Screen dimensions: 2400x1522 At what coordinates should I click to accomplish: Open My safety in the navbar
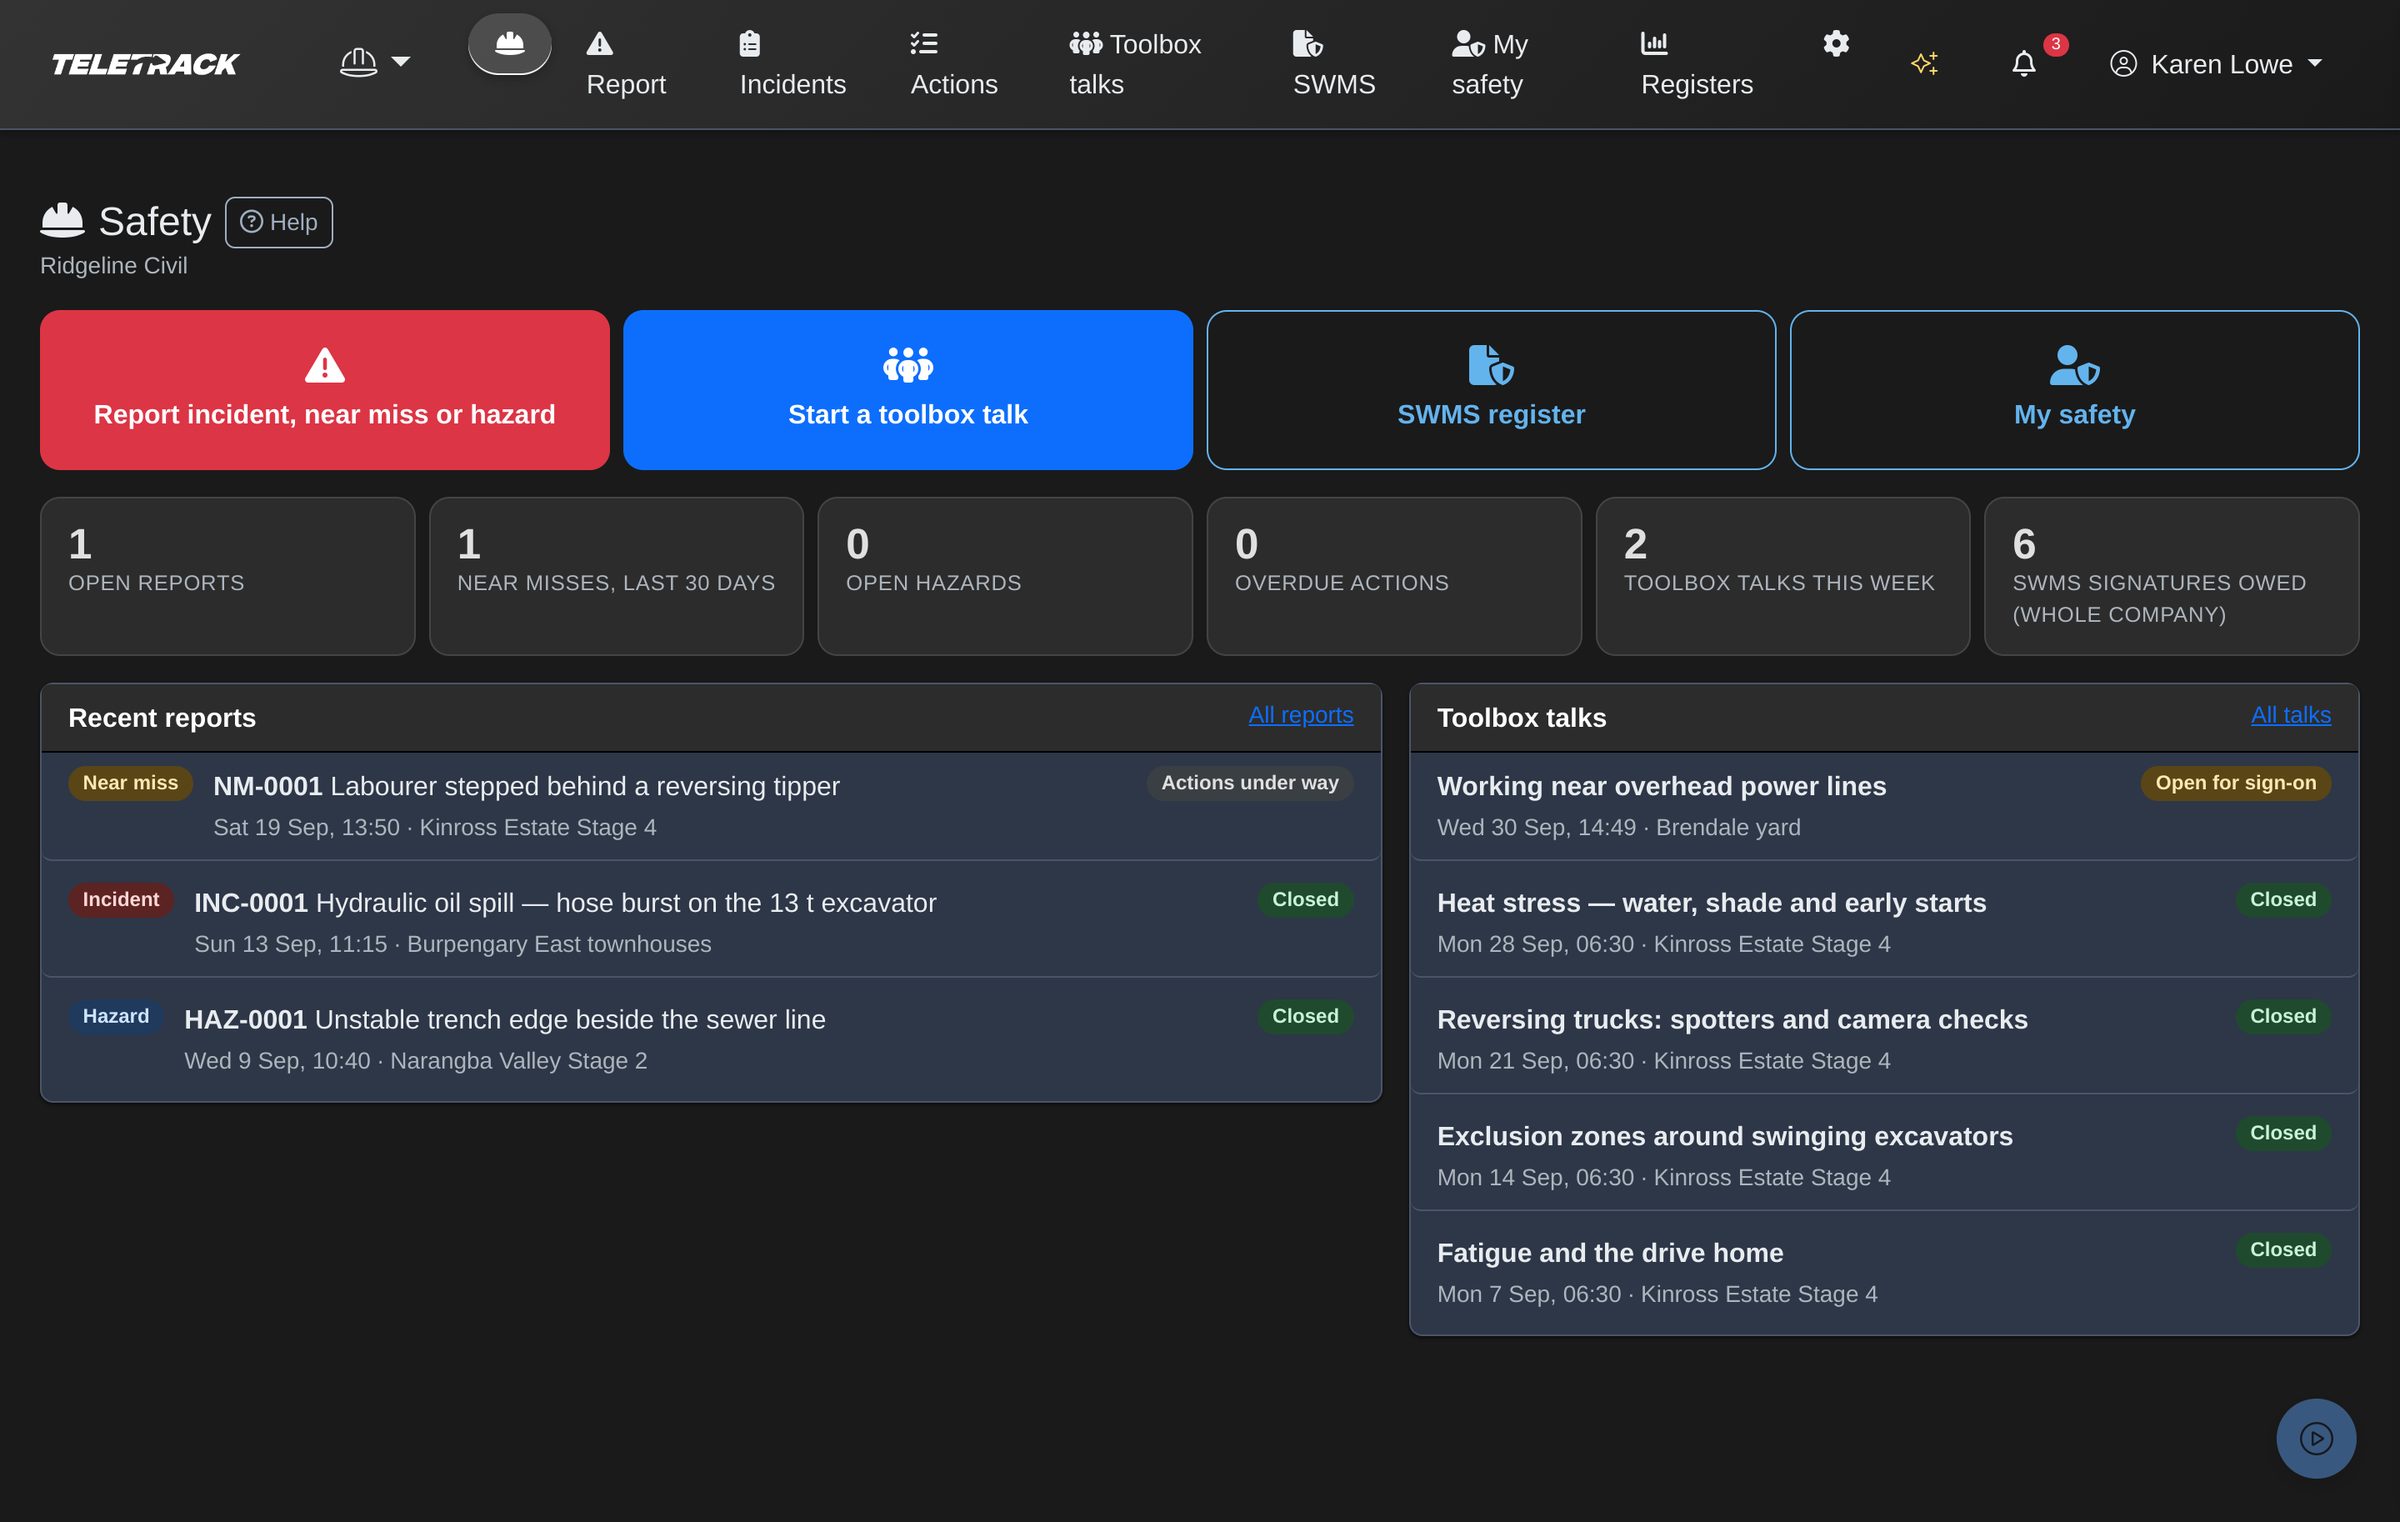pyautogui.click(x=1489, y=64)
